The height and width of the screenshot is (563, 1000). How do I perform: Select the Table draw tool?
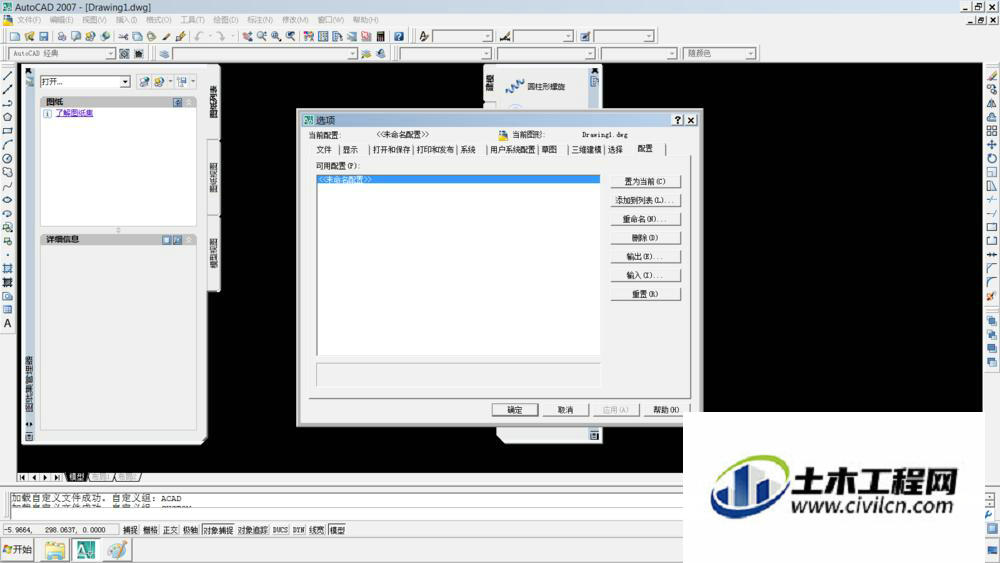(x=8, y=310)
